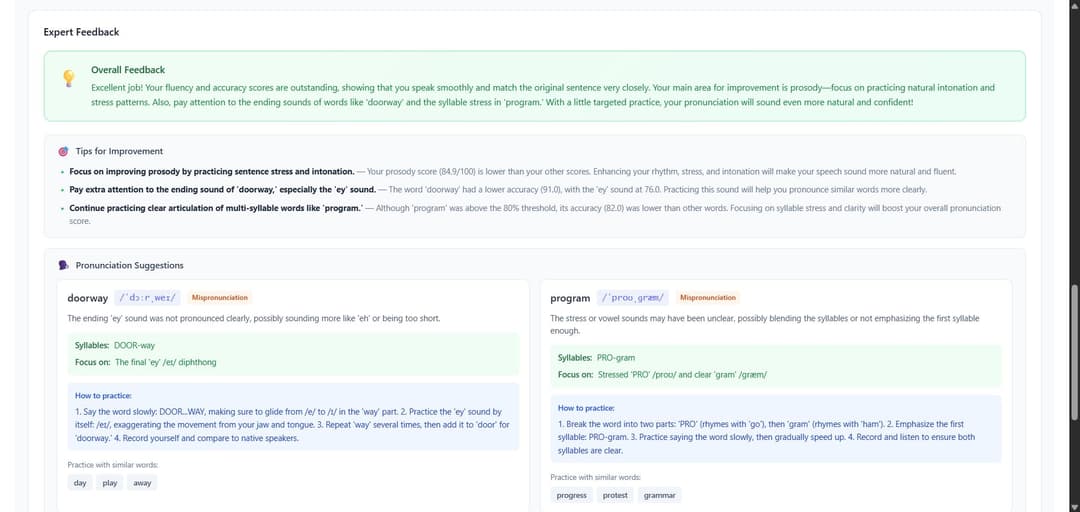Click the program phonetic transcription chip
Image resolution: width=1080 pixels, height=512 pixels.
[633, 298]
